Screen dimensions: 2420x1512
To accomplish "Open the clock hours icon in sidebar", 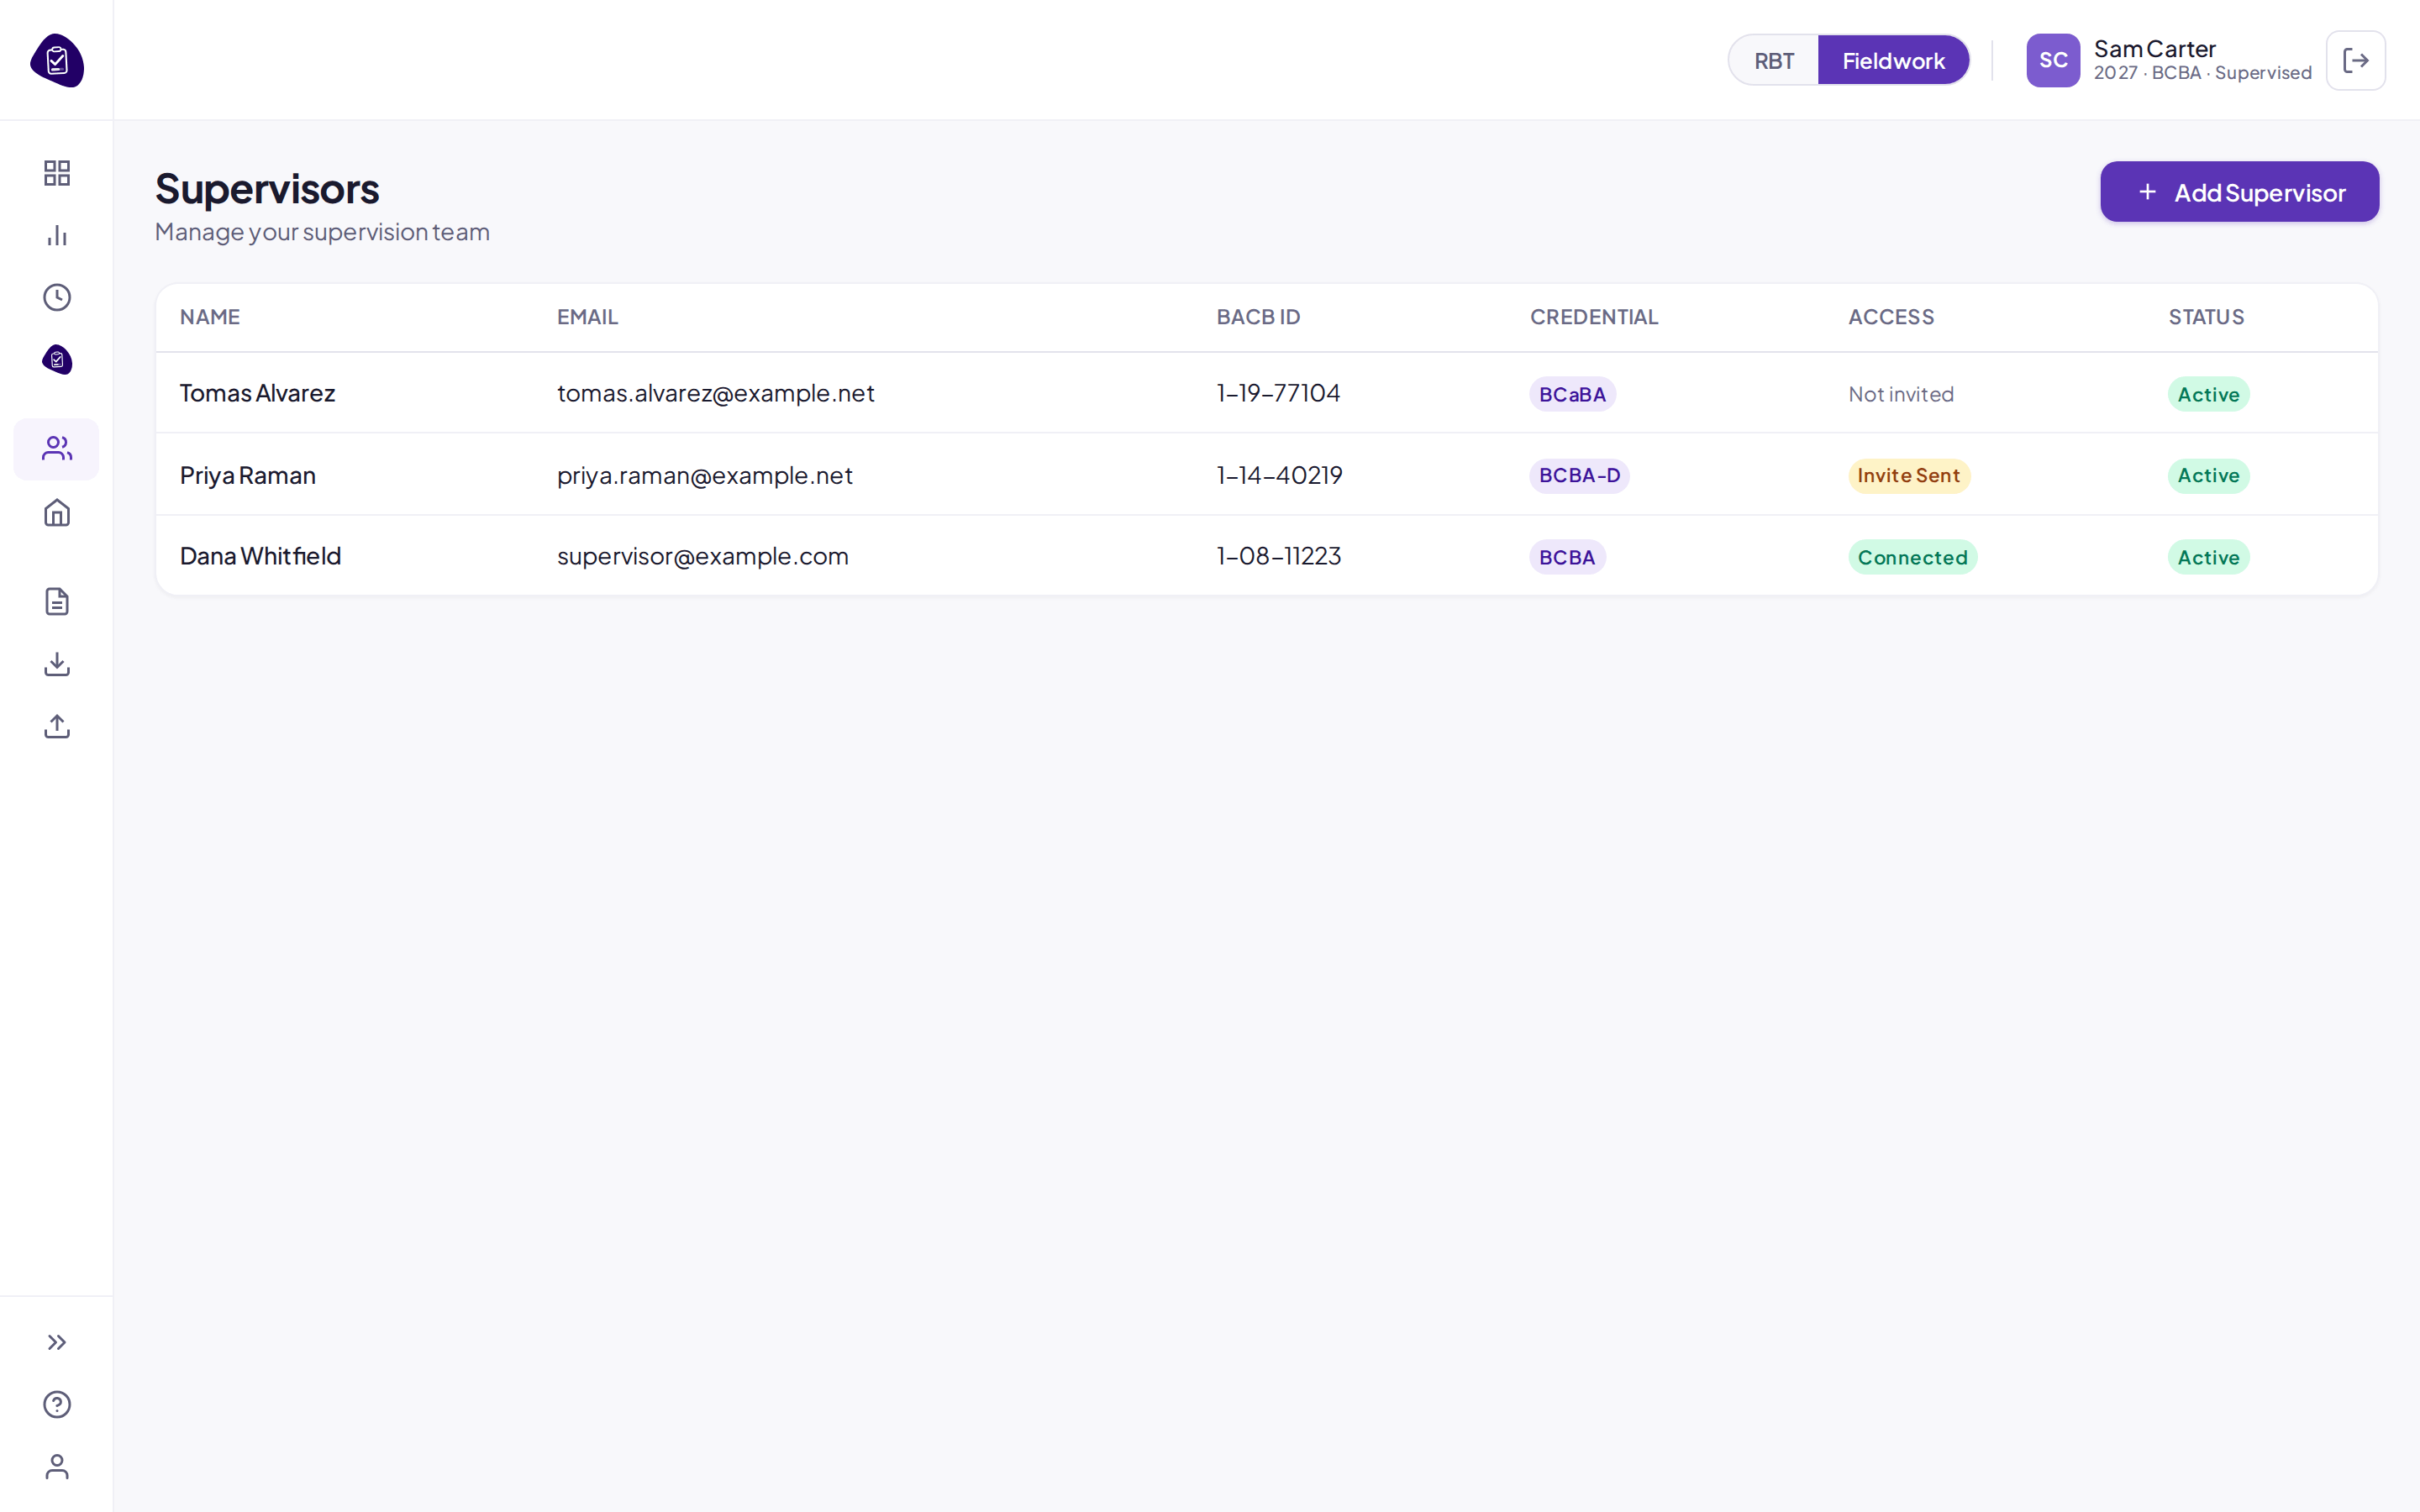I will click(x=57, y=297).
